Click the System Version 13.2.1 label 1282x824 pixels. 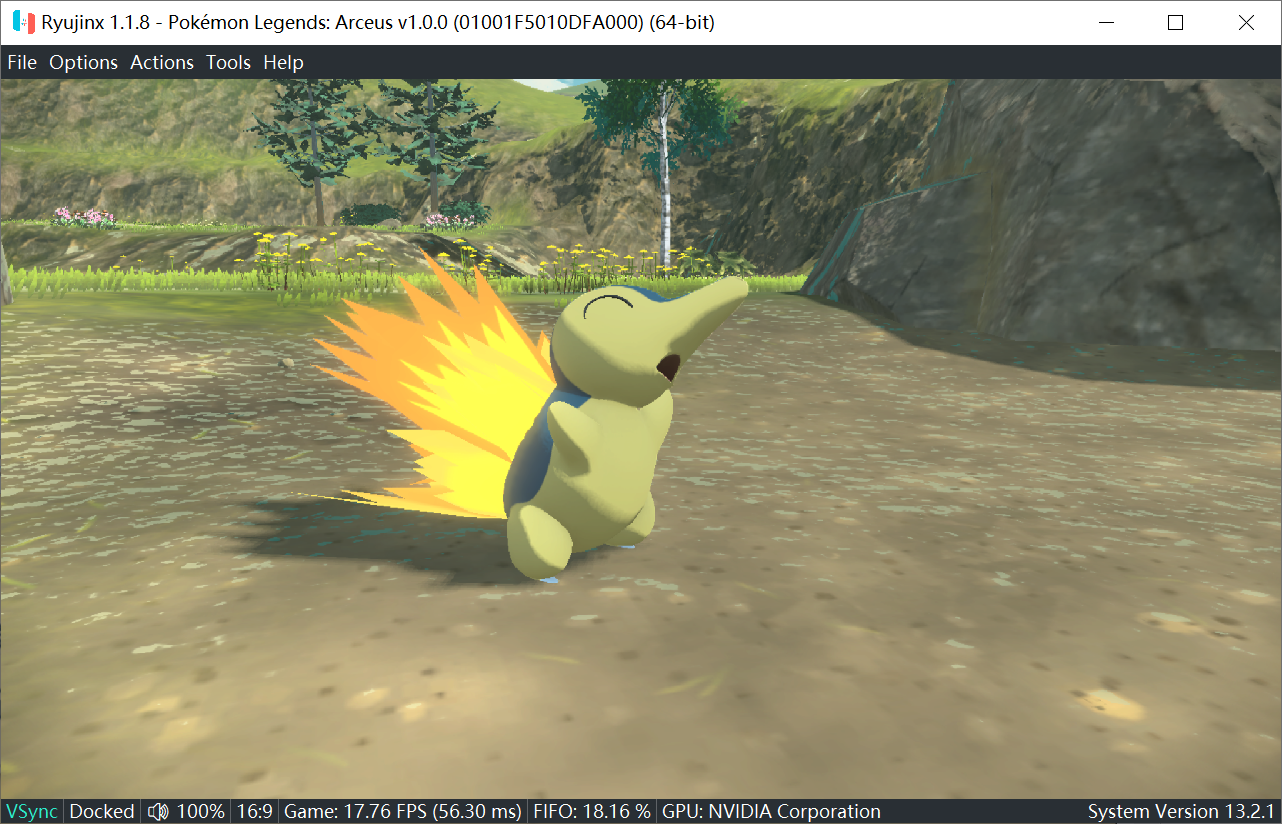point(1181,811)
